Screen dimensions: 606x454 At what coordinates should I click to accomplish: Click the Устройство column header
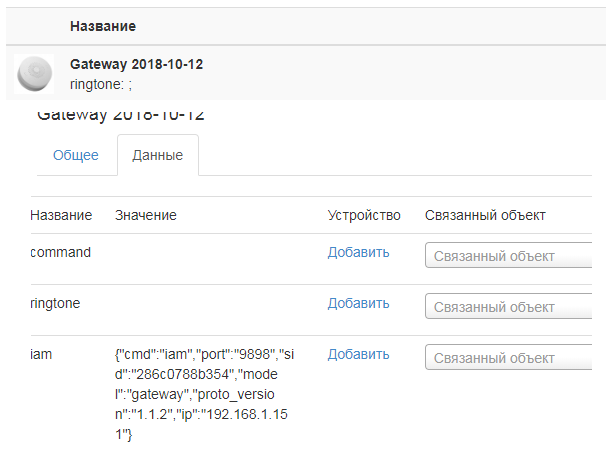pos(364,215)
